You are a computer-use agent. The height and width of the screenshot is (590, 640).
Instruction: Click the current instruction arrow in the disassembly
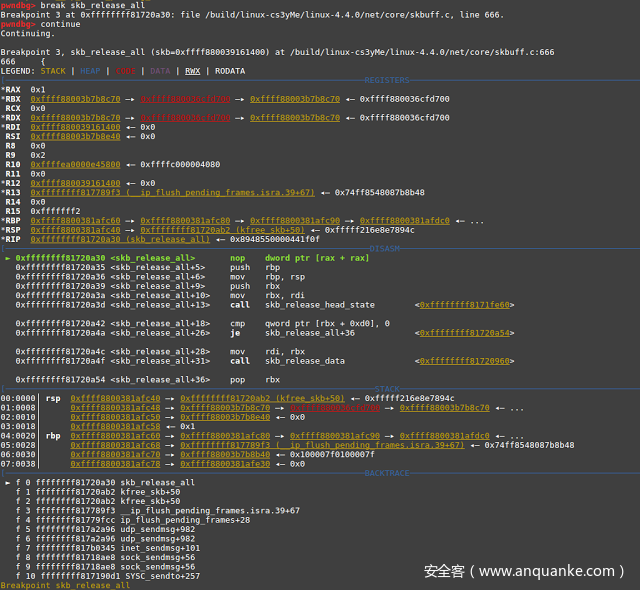8,258
